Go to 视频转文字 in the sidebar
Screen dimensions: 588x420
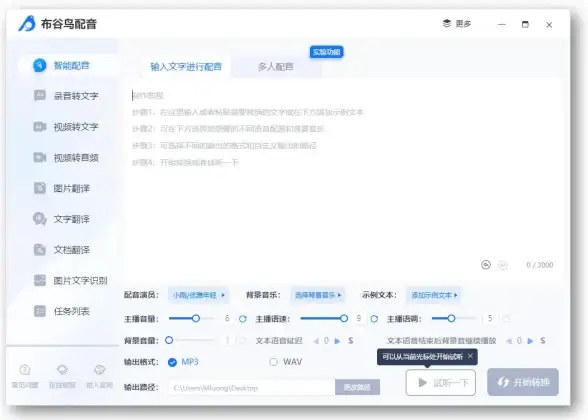pyautogui.click(x=66, y=127)
